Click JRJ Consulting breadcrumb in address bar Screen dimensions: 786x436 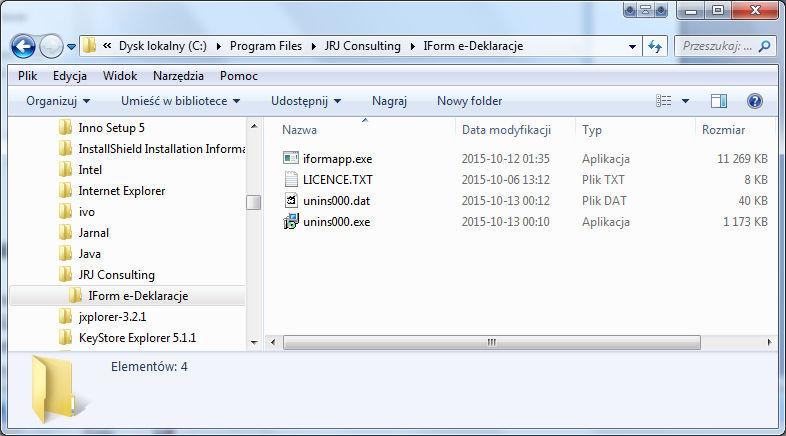pos(362,46)
